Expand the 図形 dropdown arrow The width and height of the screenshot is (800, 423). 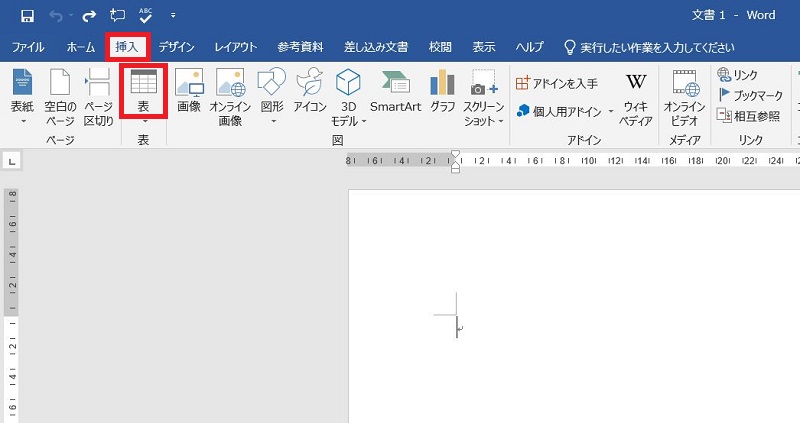pyautogui.click(x=273, y=121)
